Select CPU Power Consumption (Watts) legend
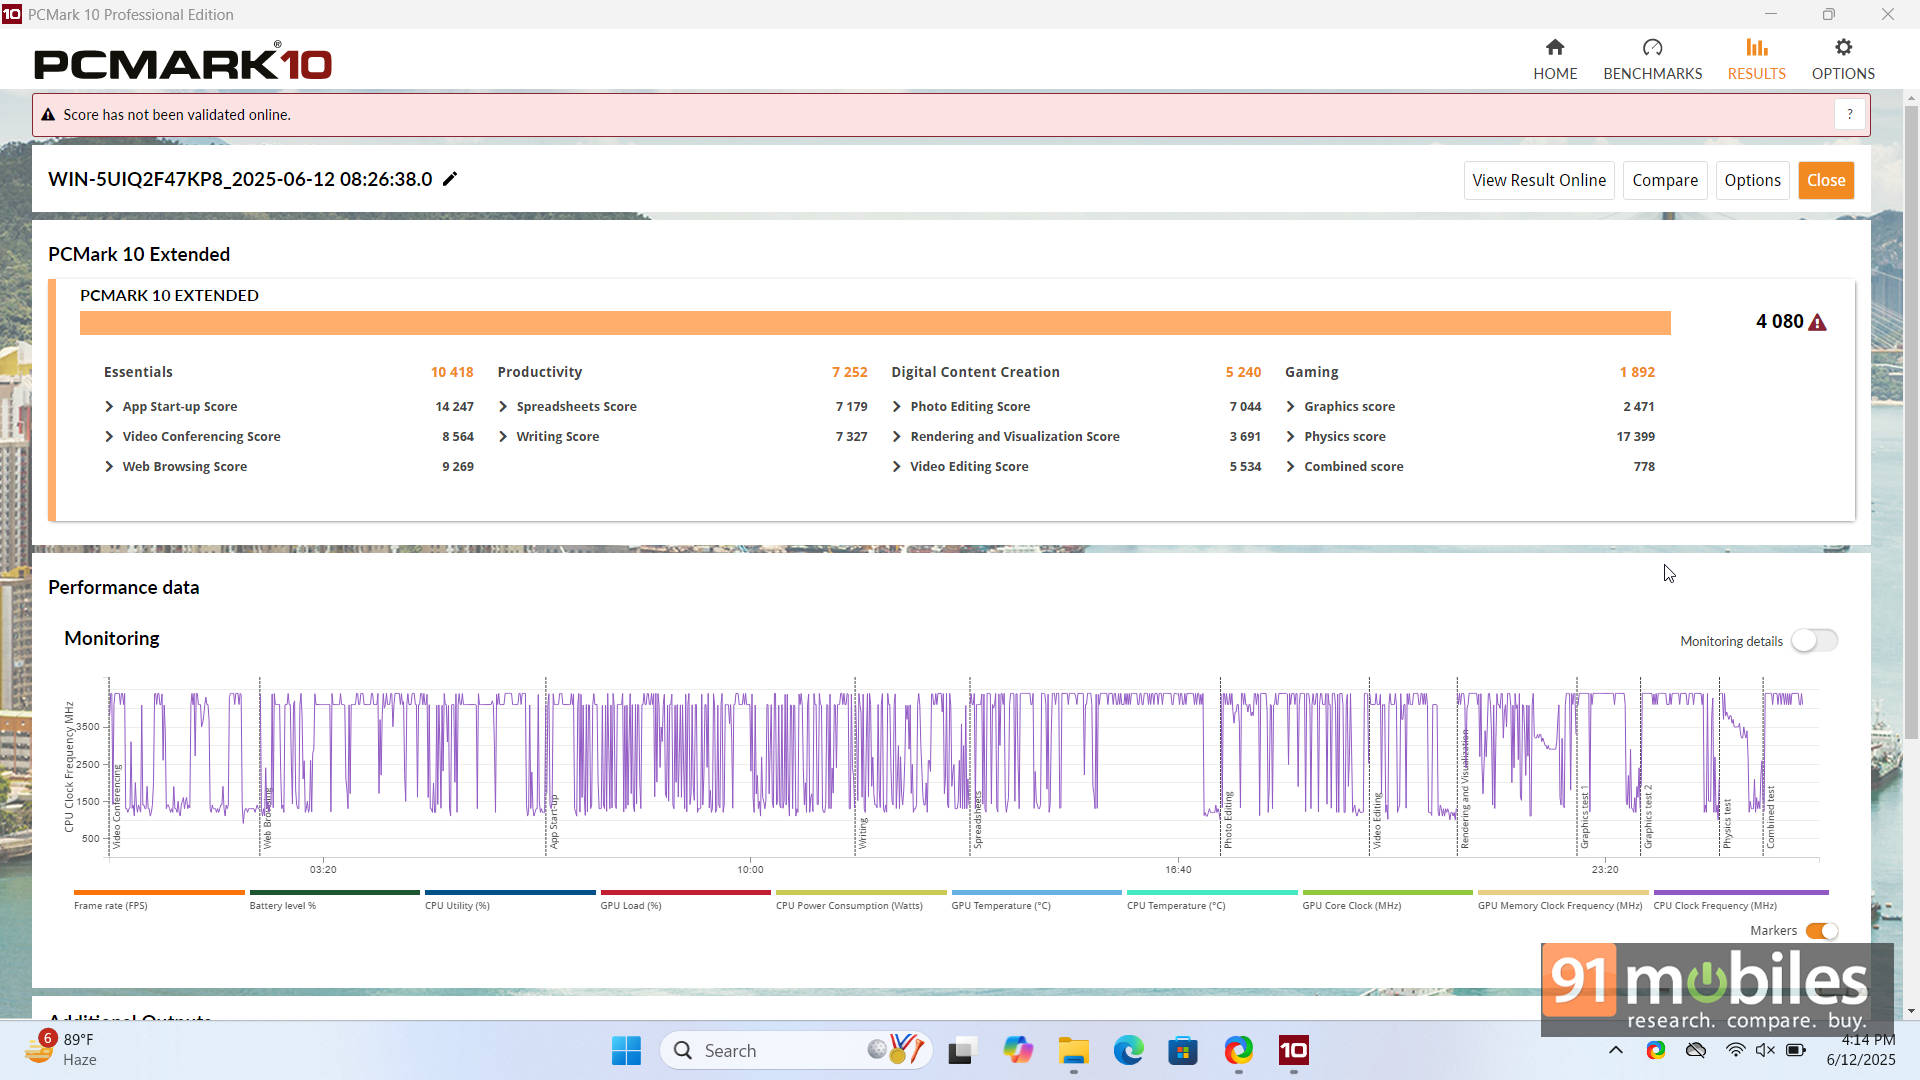 861,900
